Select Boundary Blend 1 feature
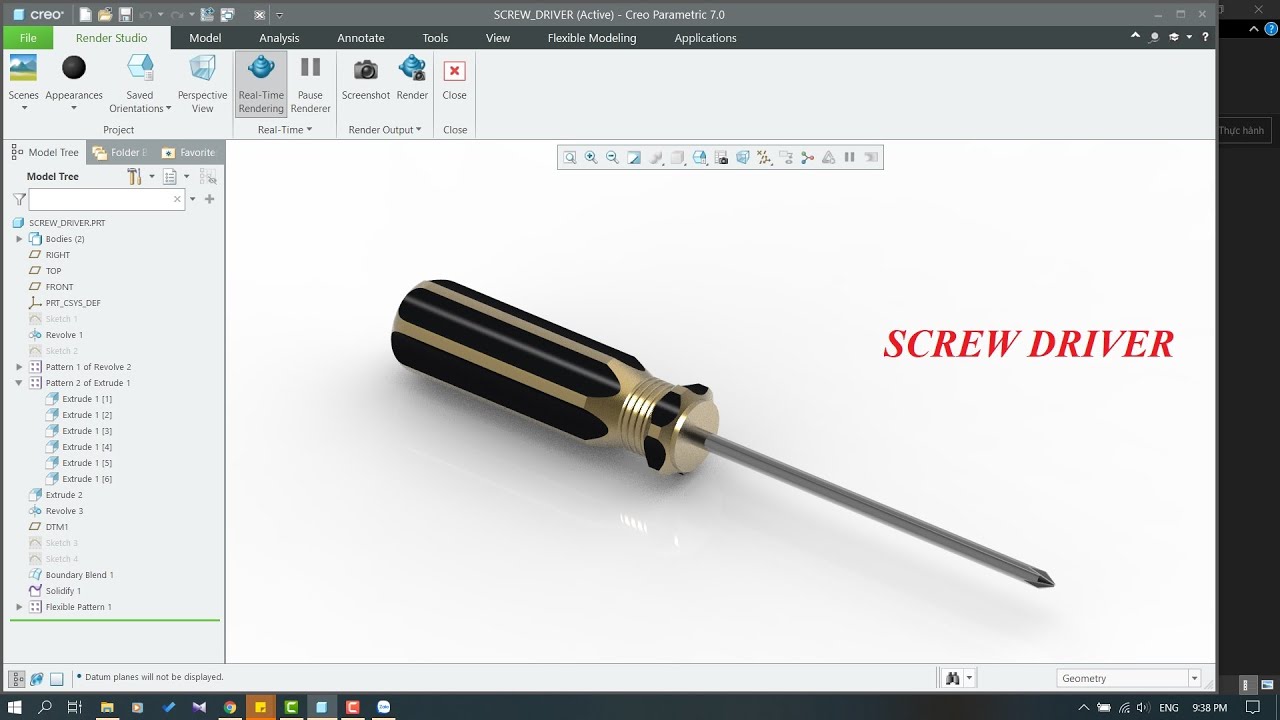Image resolution: width=1280 pixels, height=720 pixels. (79, 575)
